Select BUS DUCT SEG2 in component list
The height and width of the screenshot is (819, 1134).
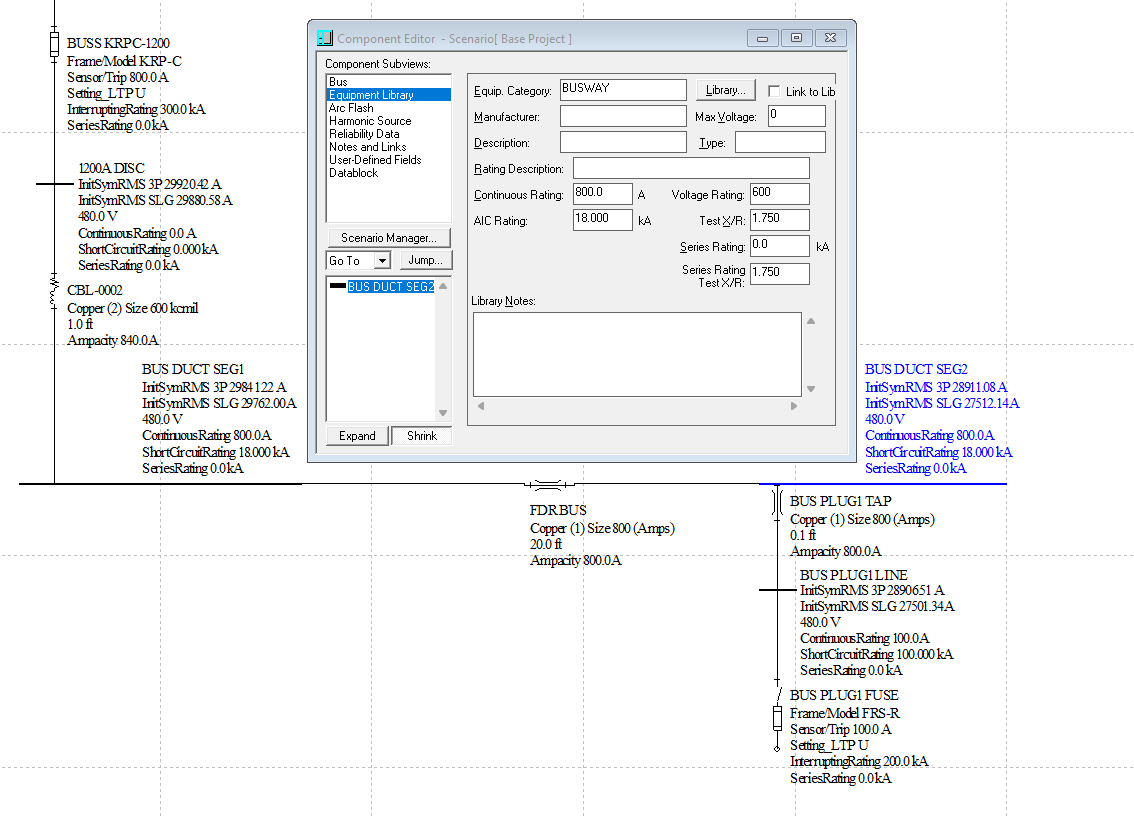[x=390, y=287]
